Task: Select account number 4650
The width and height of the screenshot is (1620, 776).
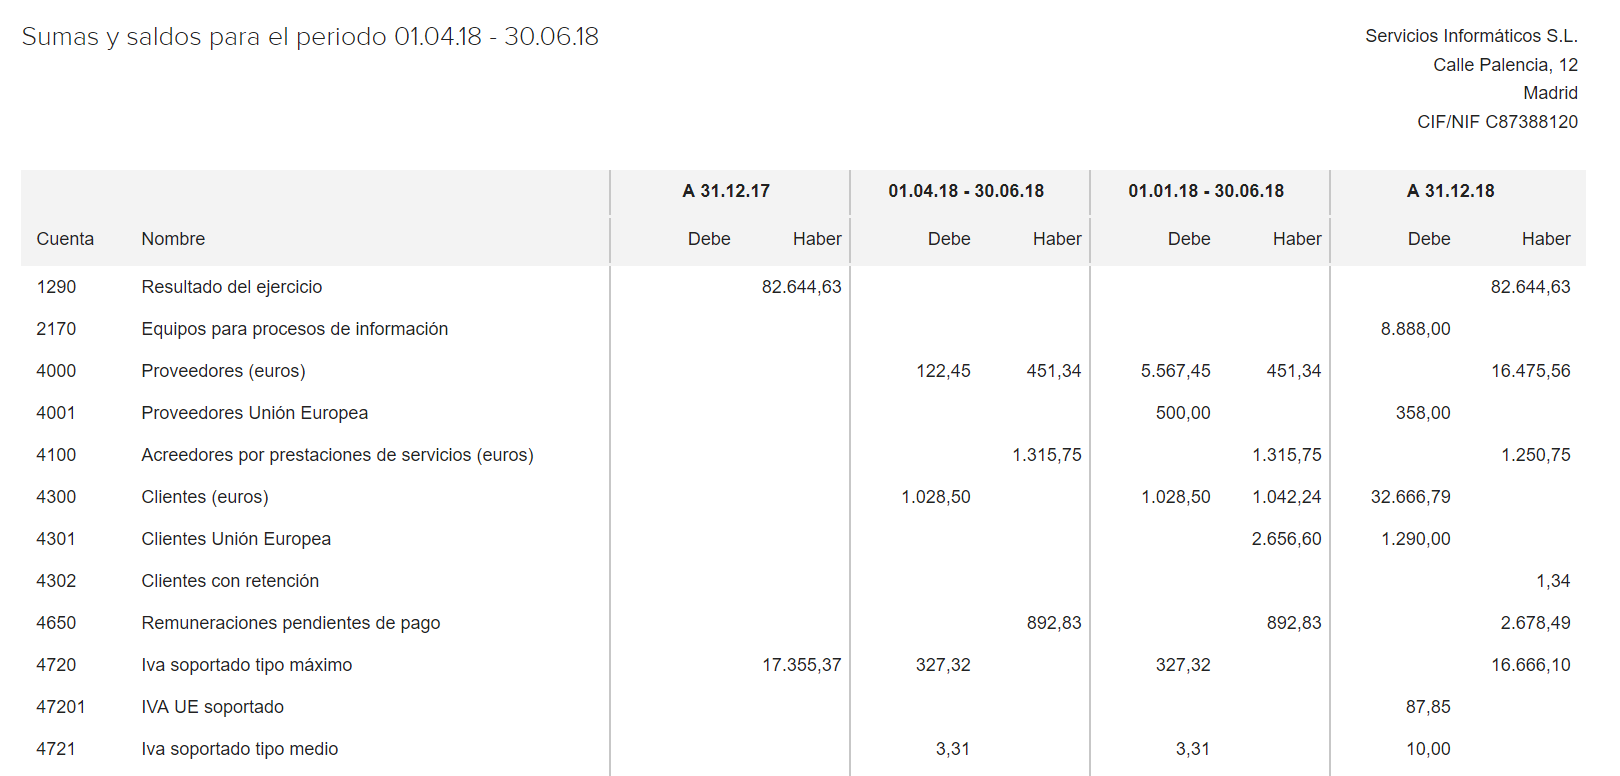Action: (56, 623)
